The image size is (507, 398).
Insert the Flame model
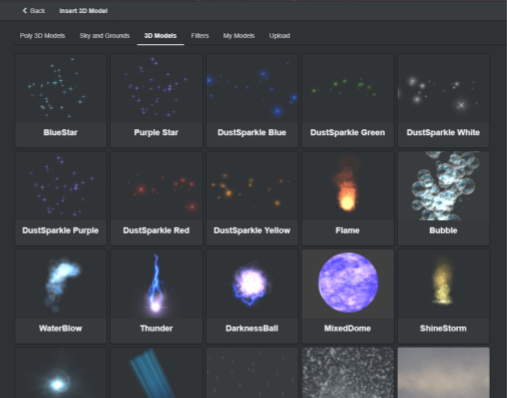pos(348,198)
